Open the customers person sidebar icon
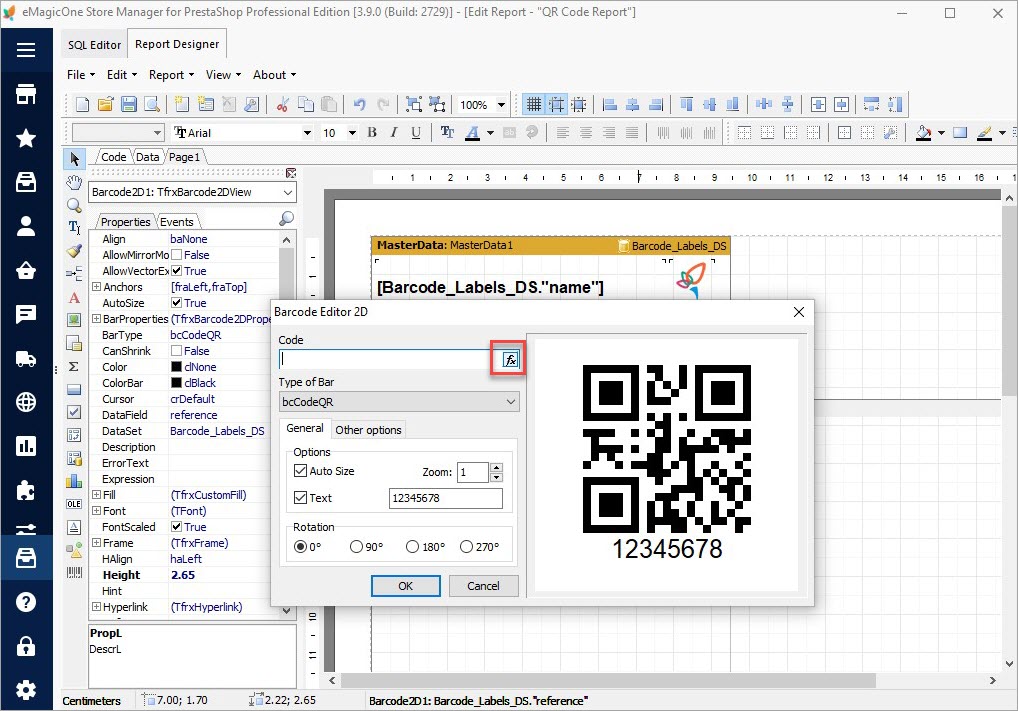This screenshot has height=711, width=1018. (x=26, y=226)
